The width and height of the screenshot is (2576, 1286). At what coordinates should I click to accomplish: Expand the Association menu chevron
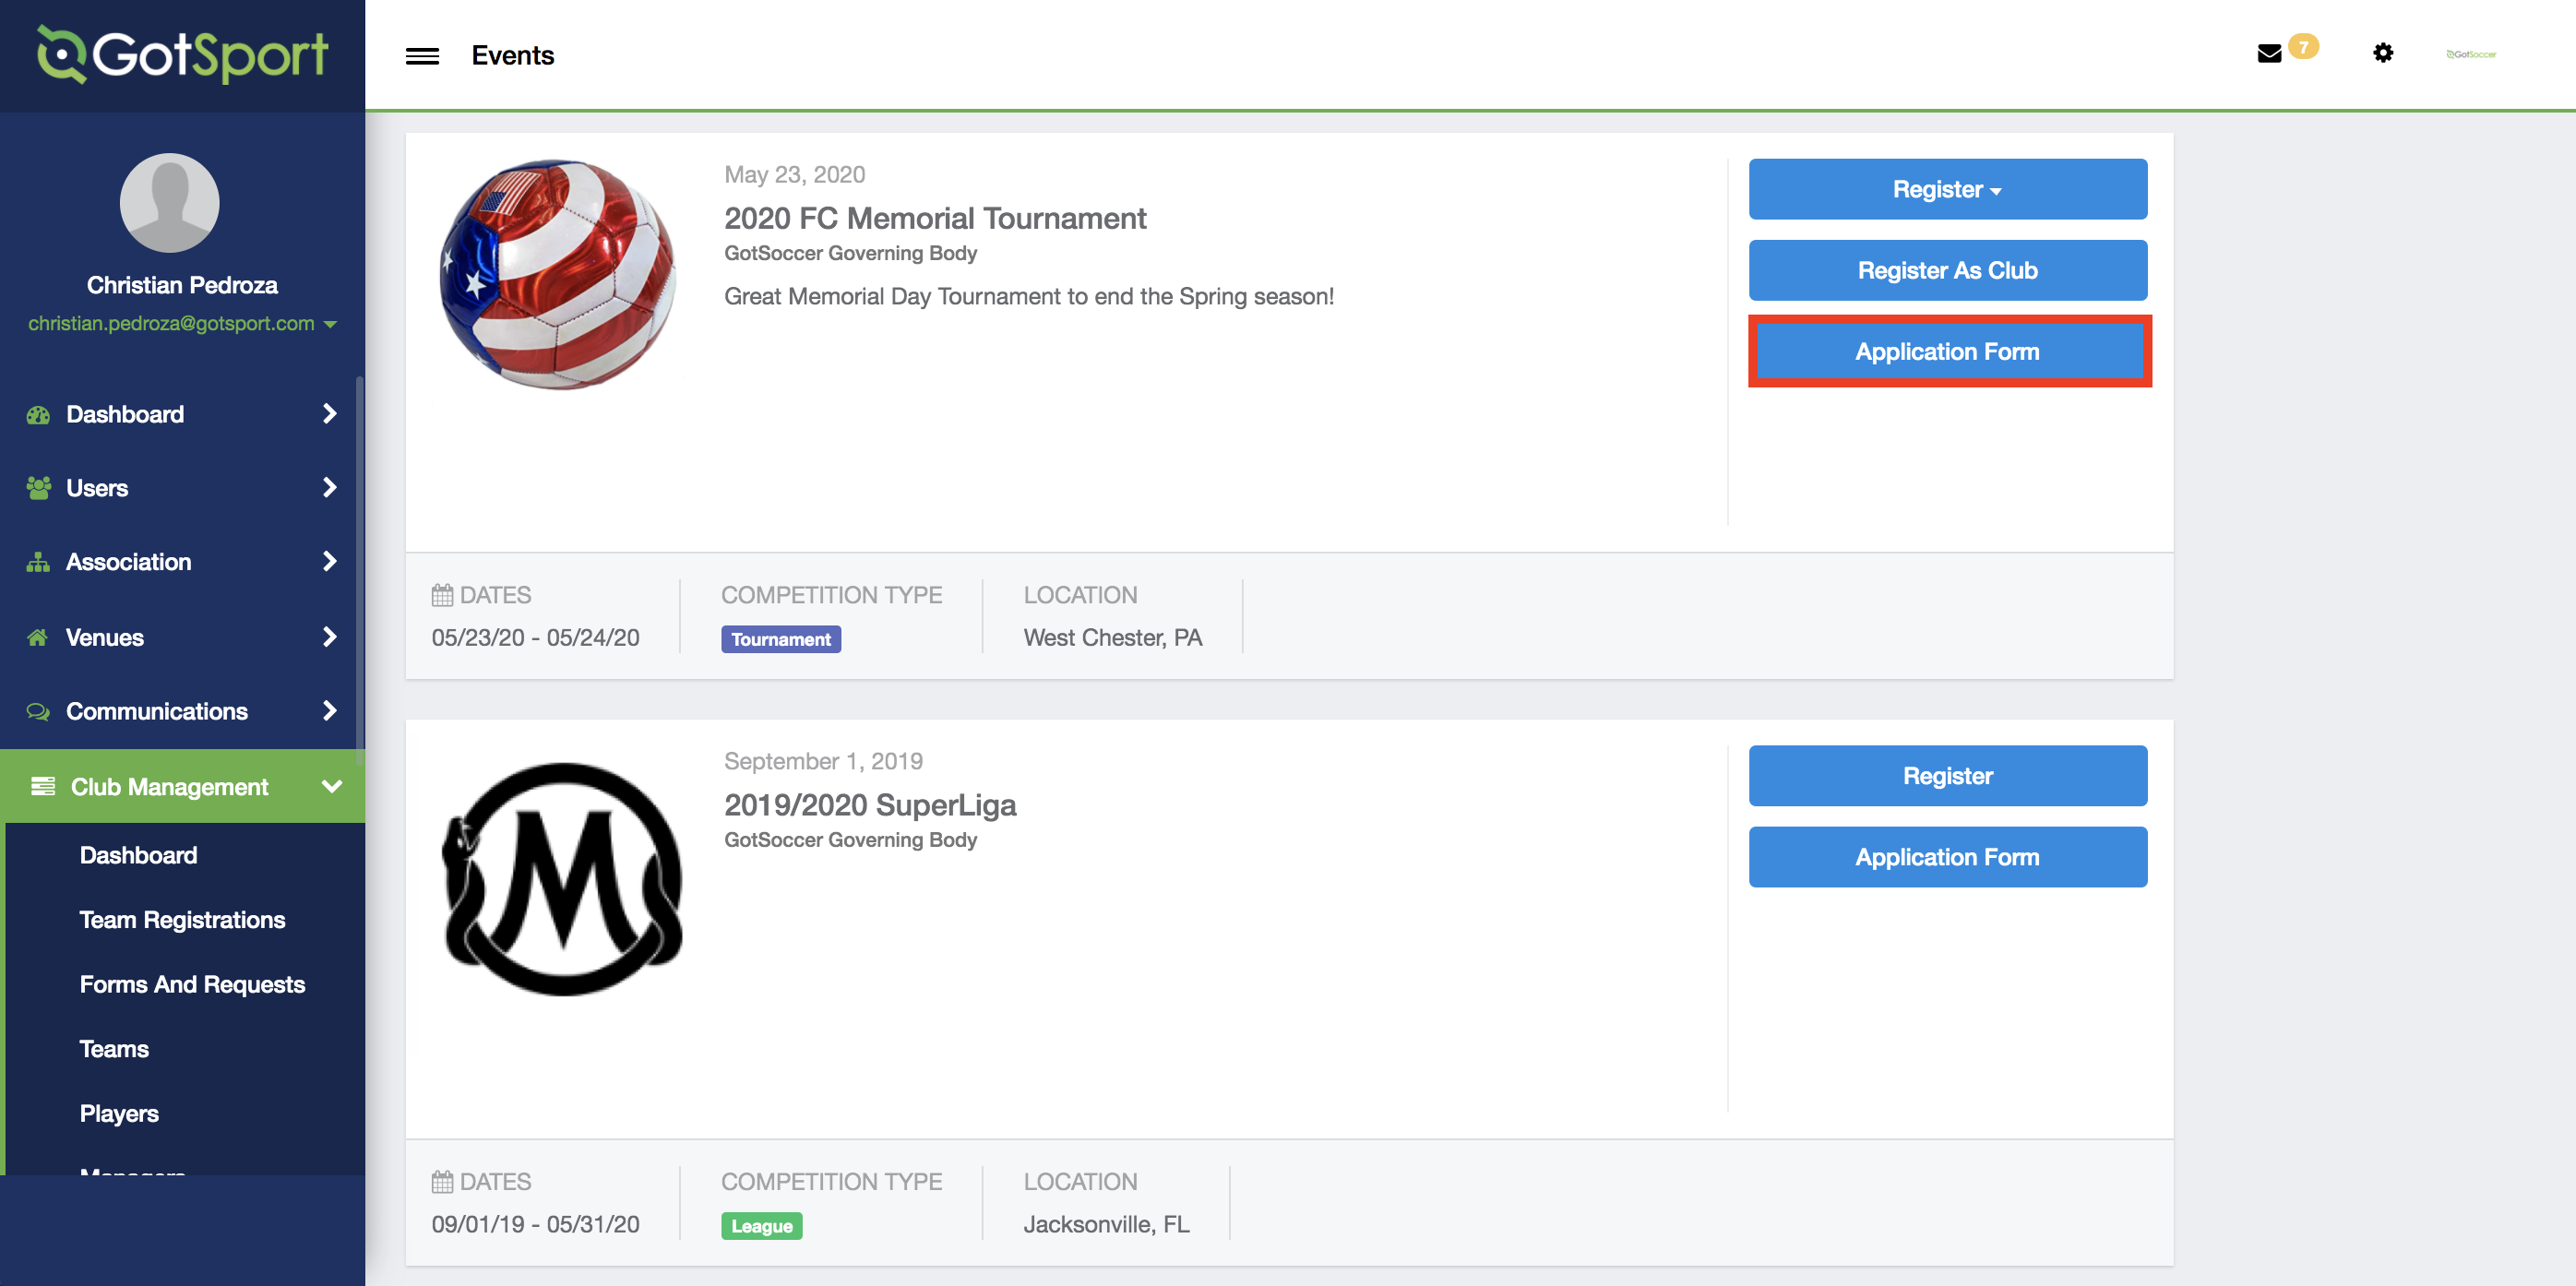(329, 561)
